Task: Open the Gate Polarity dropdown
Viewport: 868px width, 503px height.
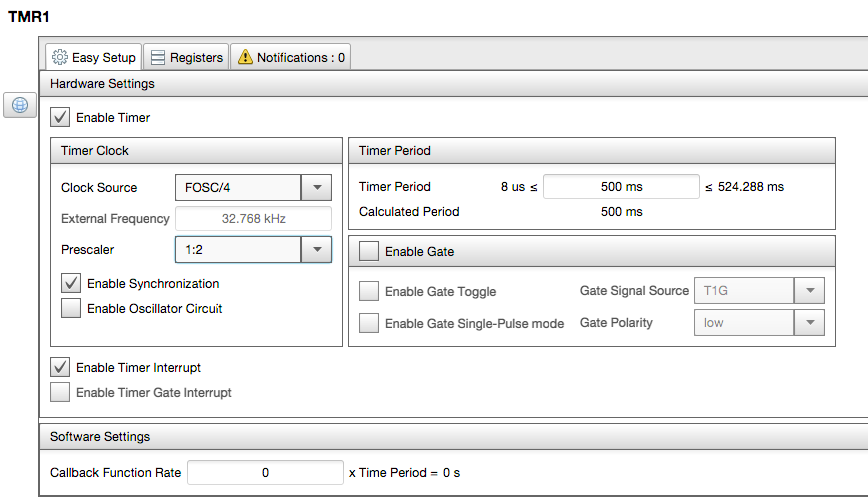Action: click(808, 323)
